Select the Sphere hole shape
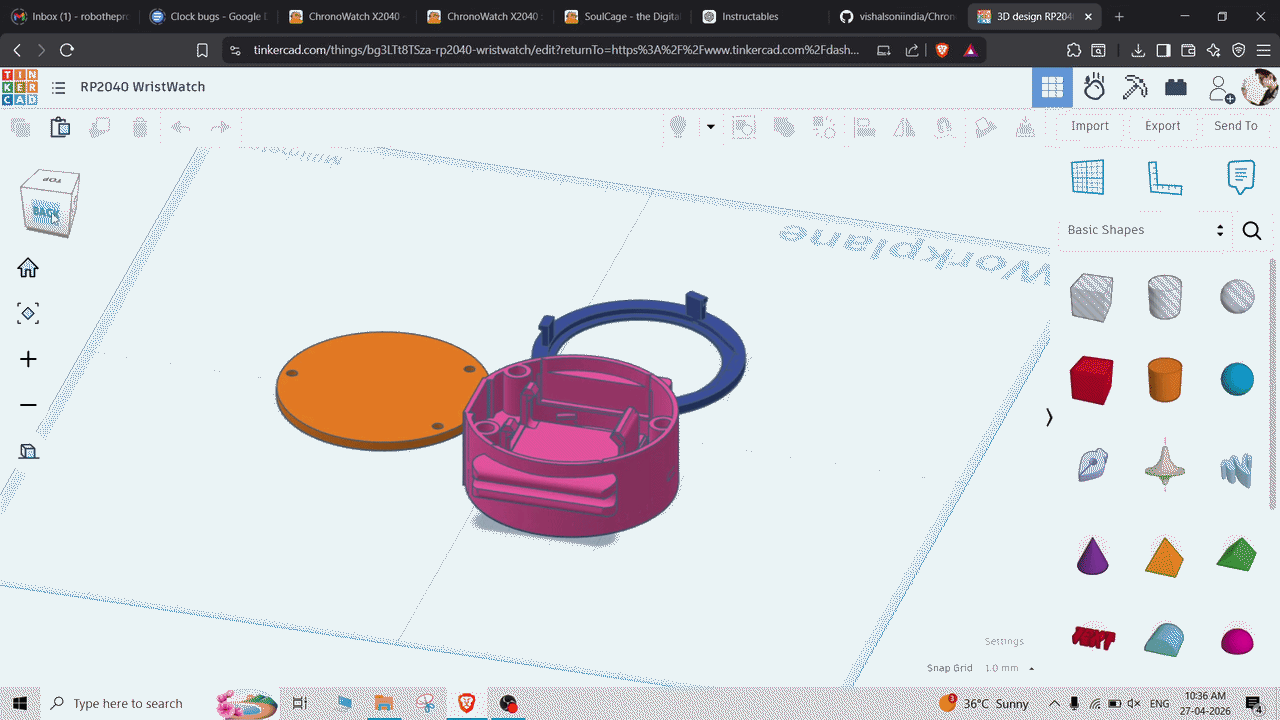The height and width of the screenshot is (720, 1280). pyautogui.click(x=1238, y=297)
